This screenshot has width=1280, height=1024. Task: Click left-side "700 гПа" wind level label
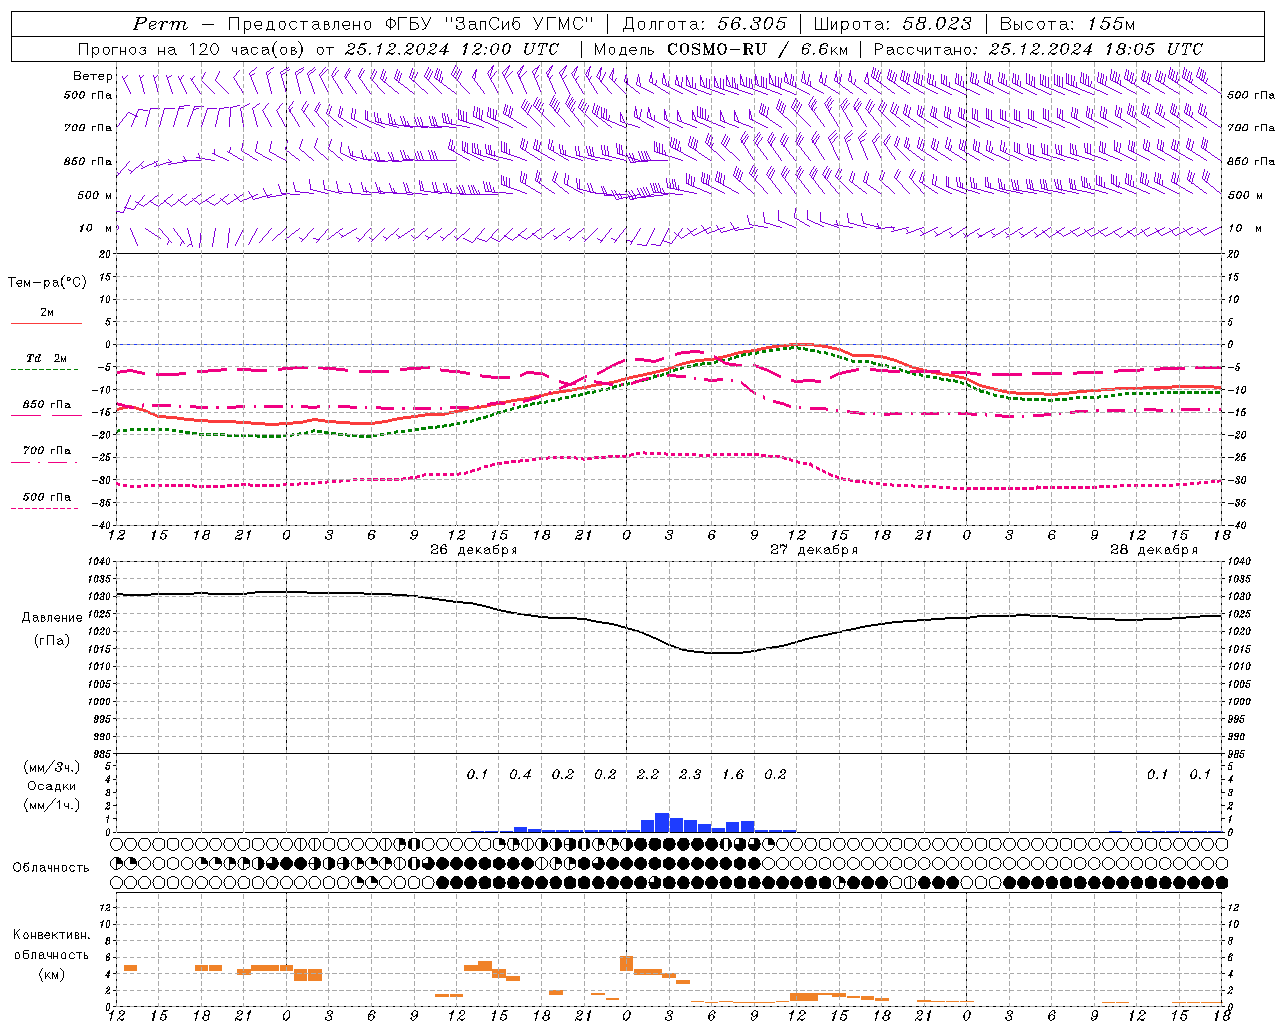[x=88, y=128]
